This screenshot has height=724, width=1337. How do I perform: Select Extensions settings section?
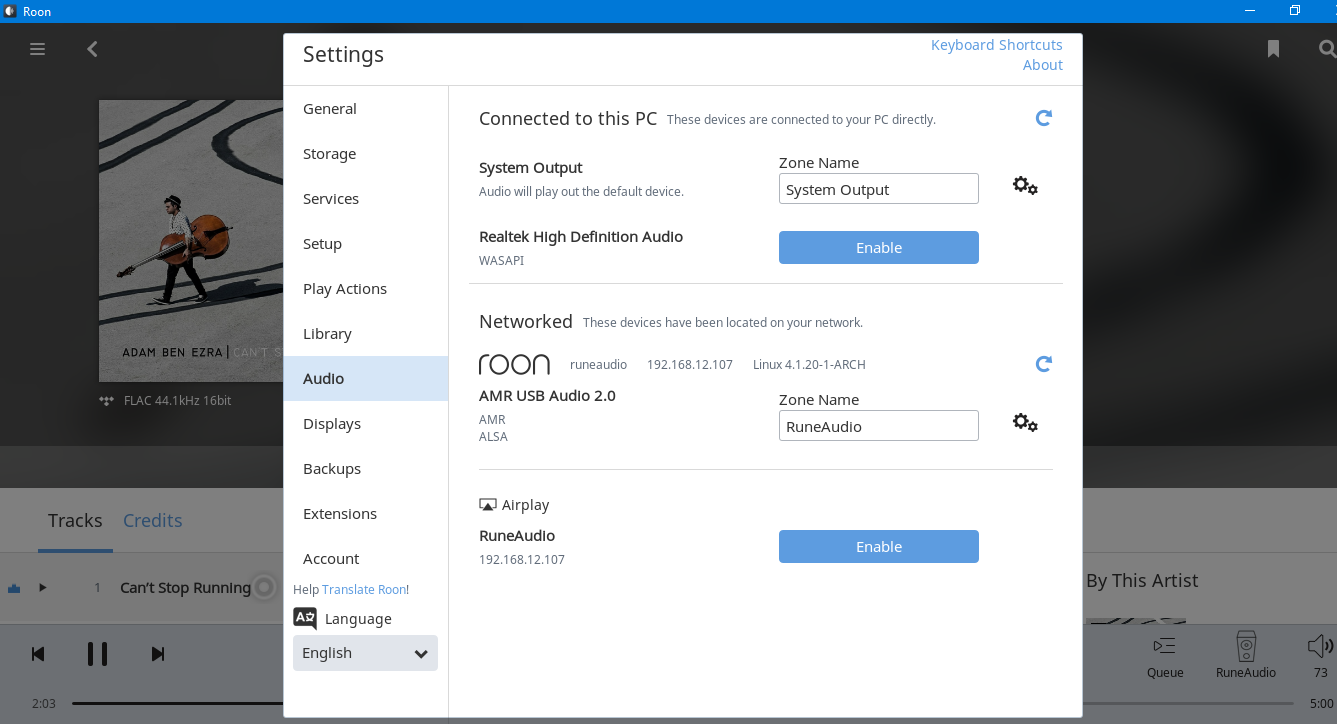tap(366, 514)
